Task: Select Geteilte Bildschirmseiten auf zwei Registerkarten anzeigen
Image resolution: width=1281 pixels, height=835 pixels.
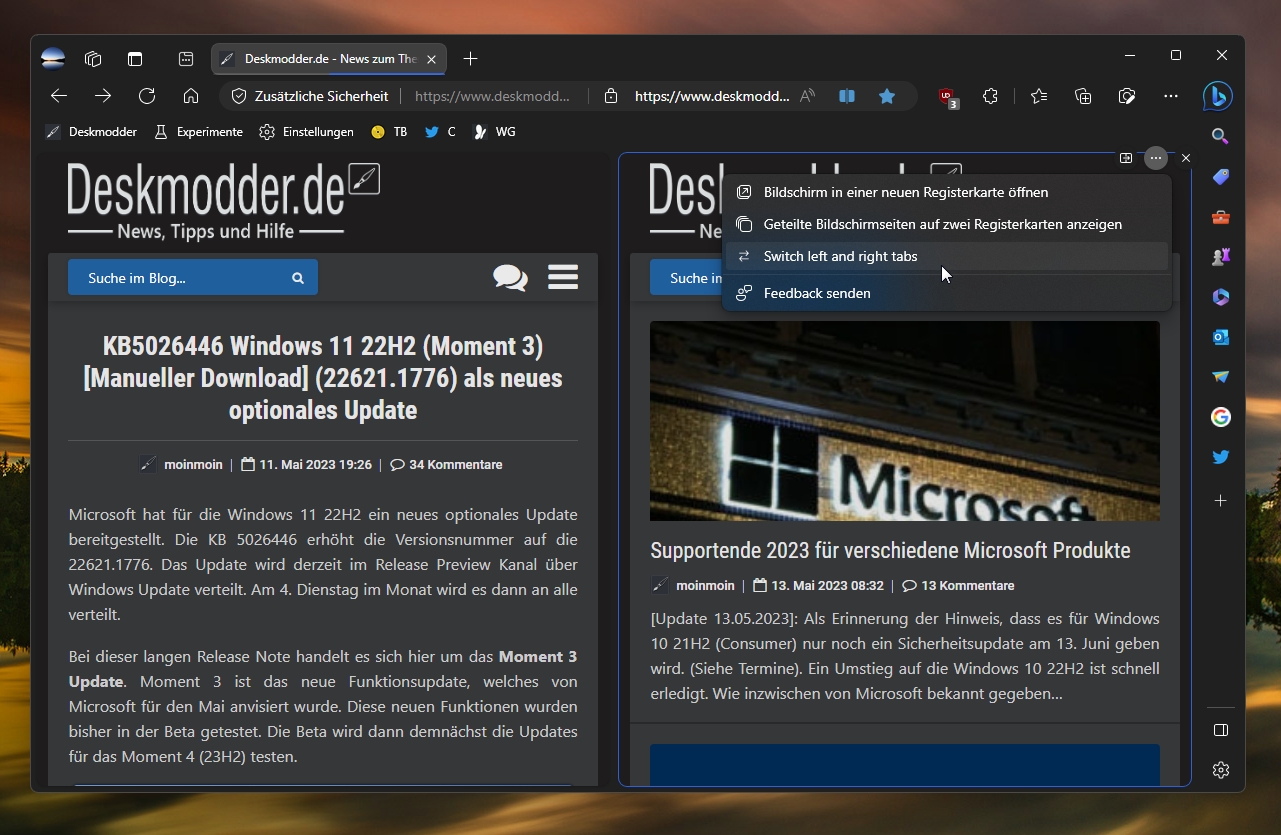Action: point(945,224)
